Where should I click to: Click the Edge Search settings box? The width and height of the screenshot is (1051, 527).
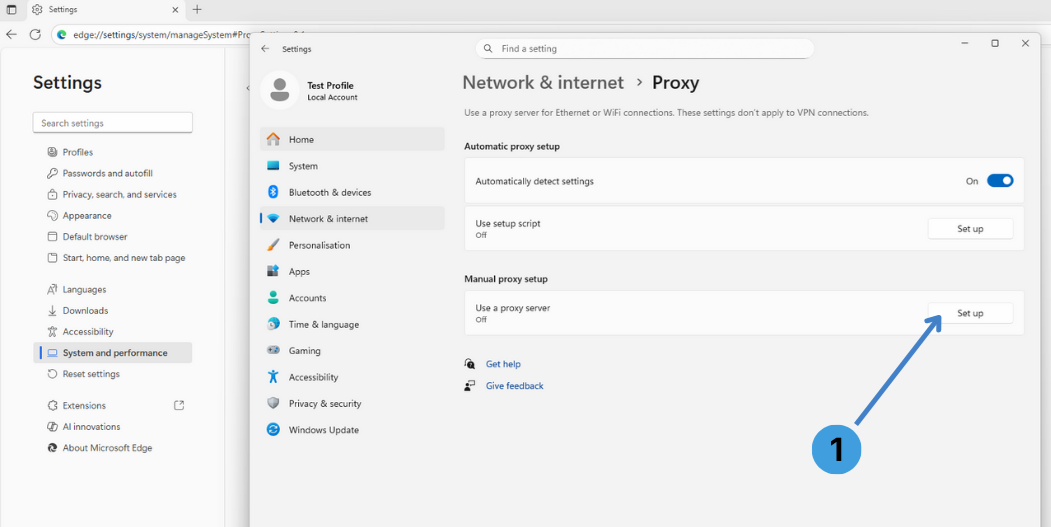(x=113, y=123)
